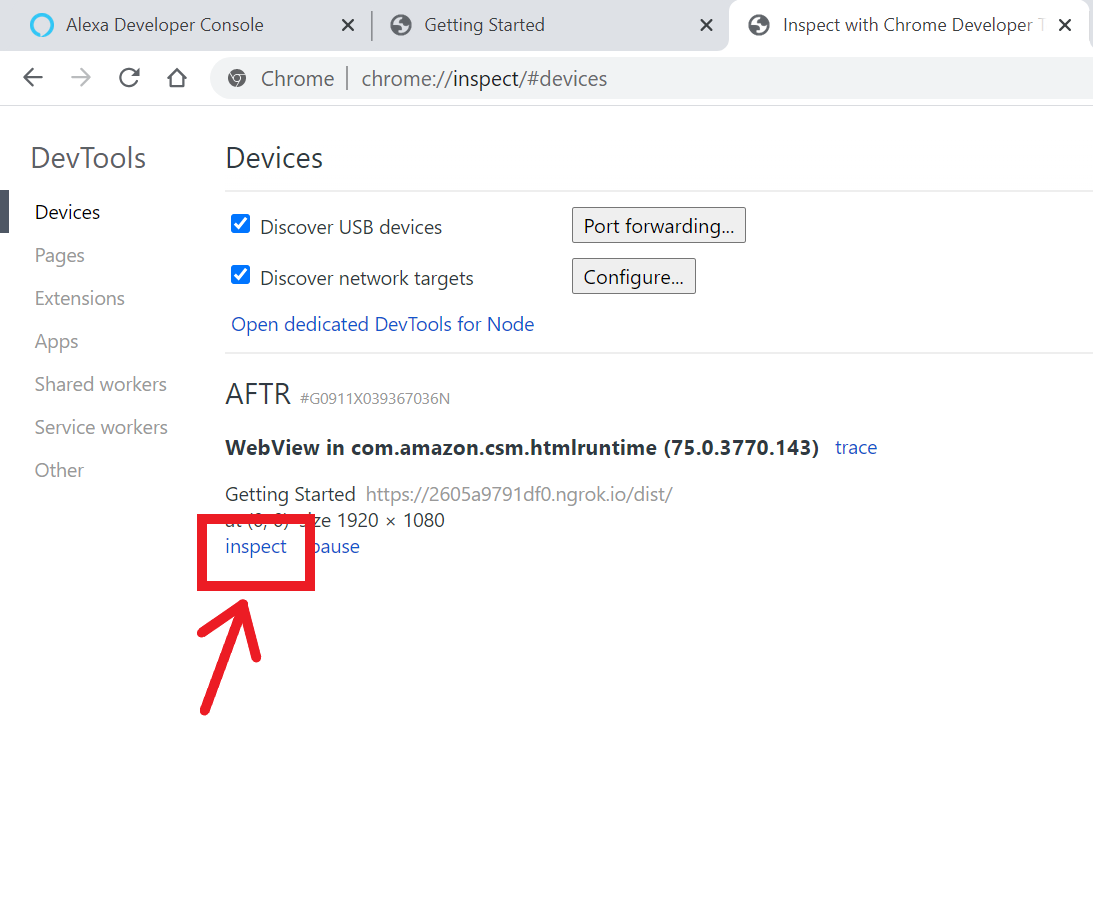Select Shared workers in the sidebar

coord(100,384)
